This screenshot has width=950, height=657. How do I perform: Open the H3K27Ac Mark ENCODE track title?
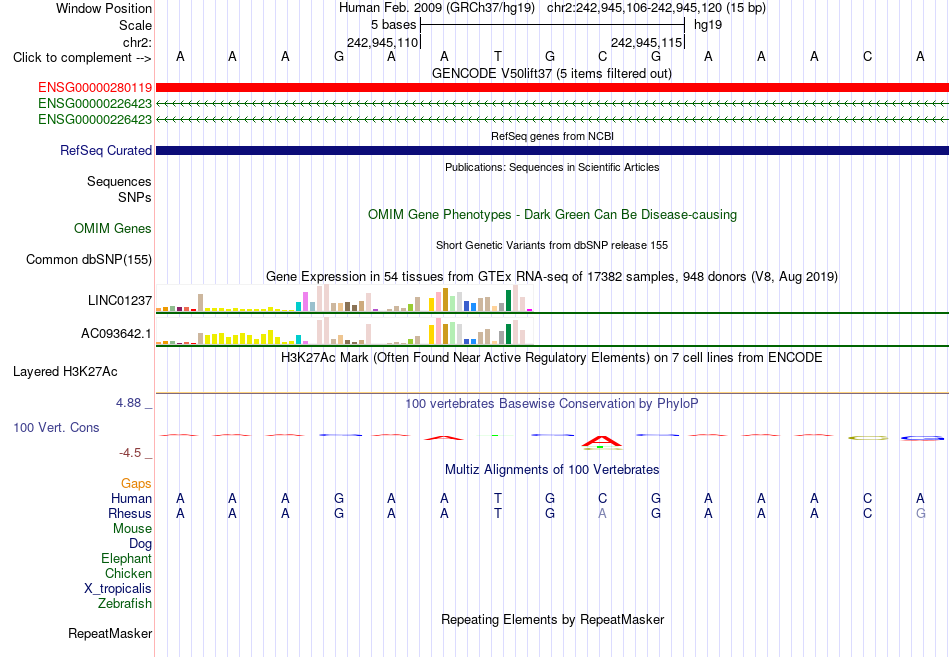[551, 358]
